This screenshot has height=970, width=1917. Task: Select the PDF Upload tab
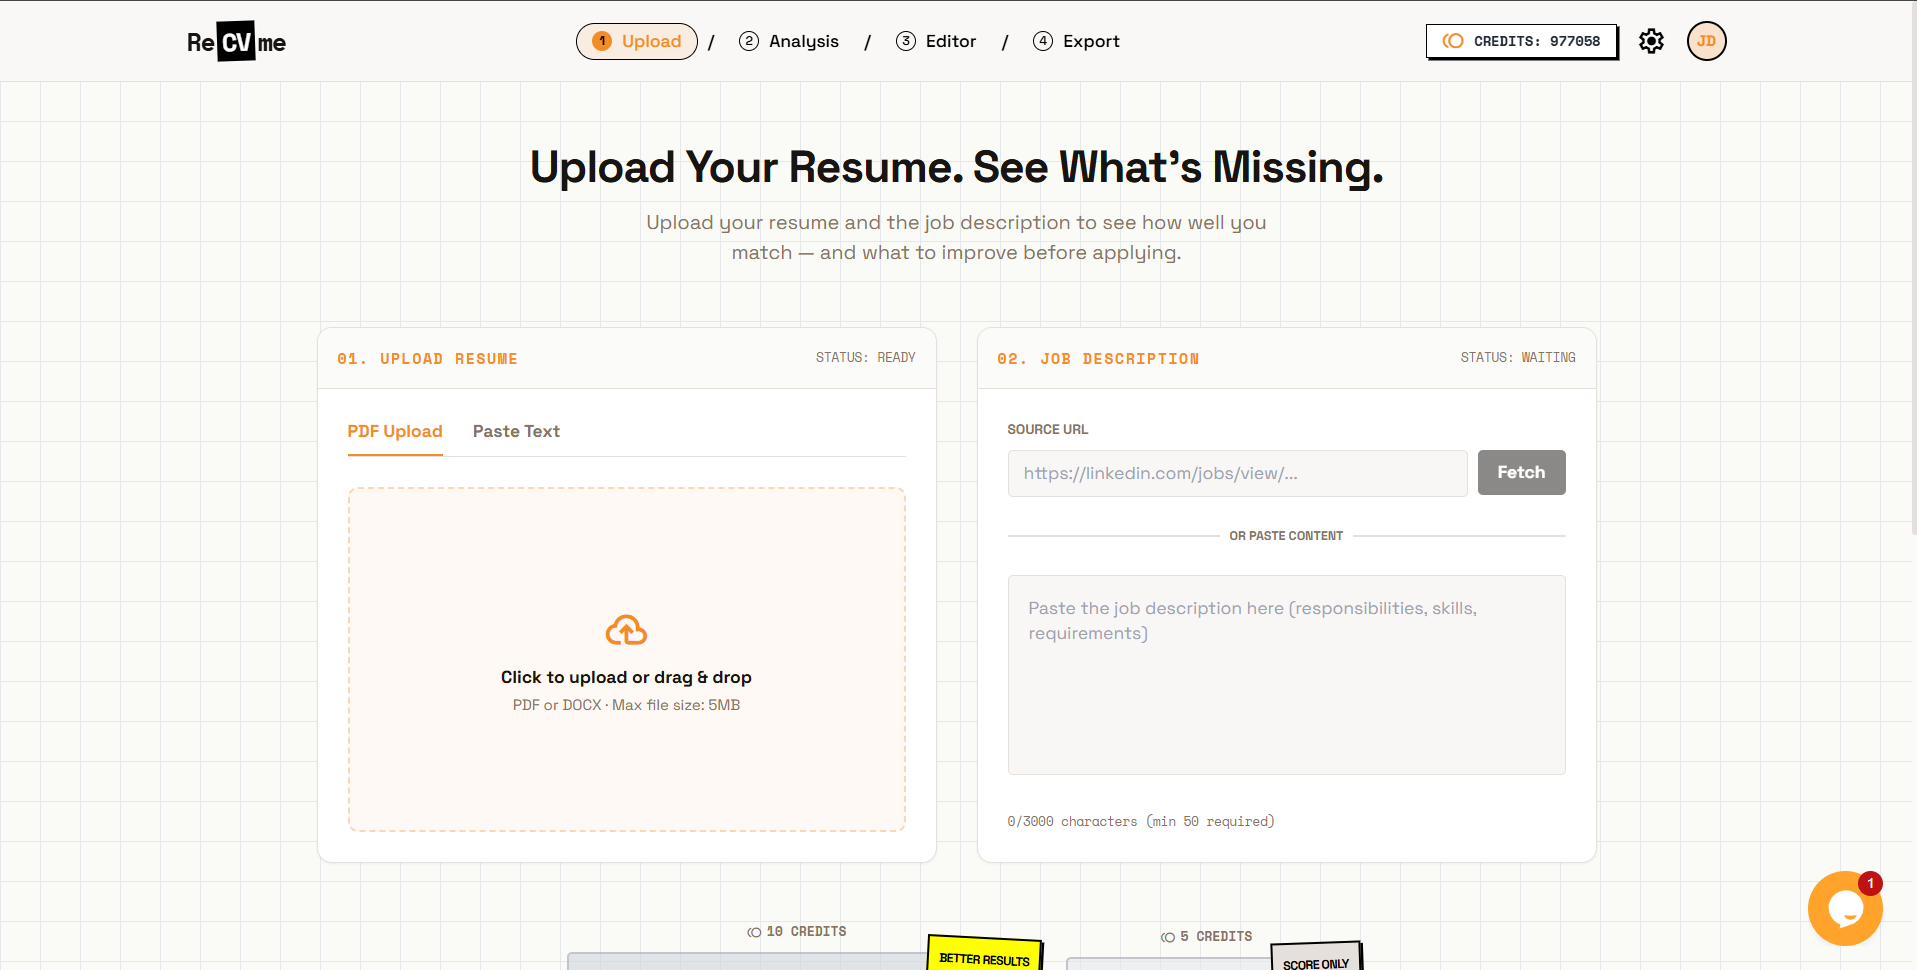click(x=395, y=432)
